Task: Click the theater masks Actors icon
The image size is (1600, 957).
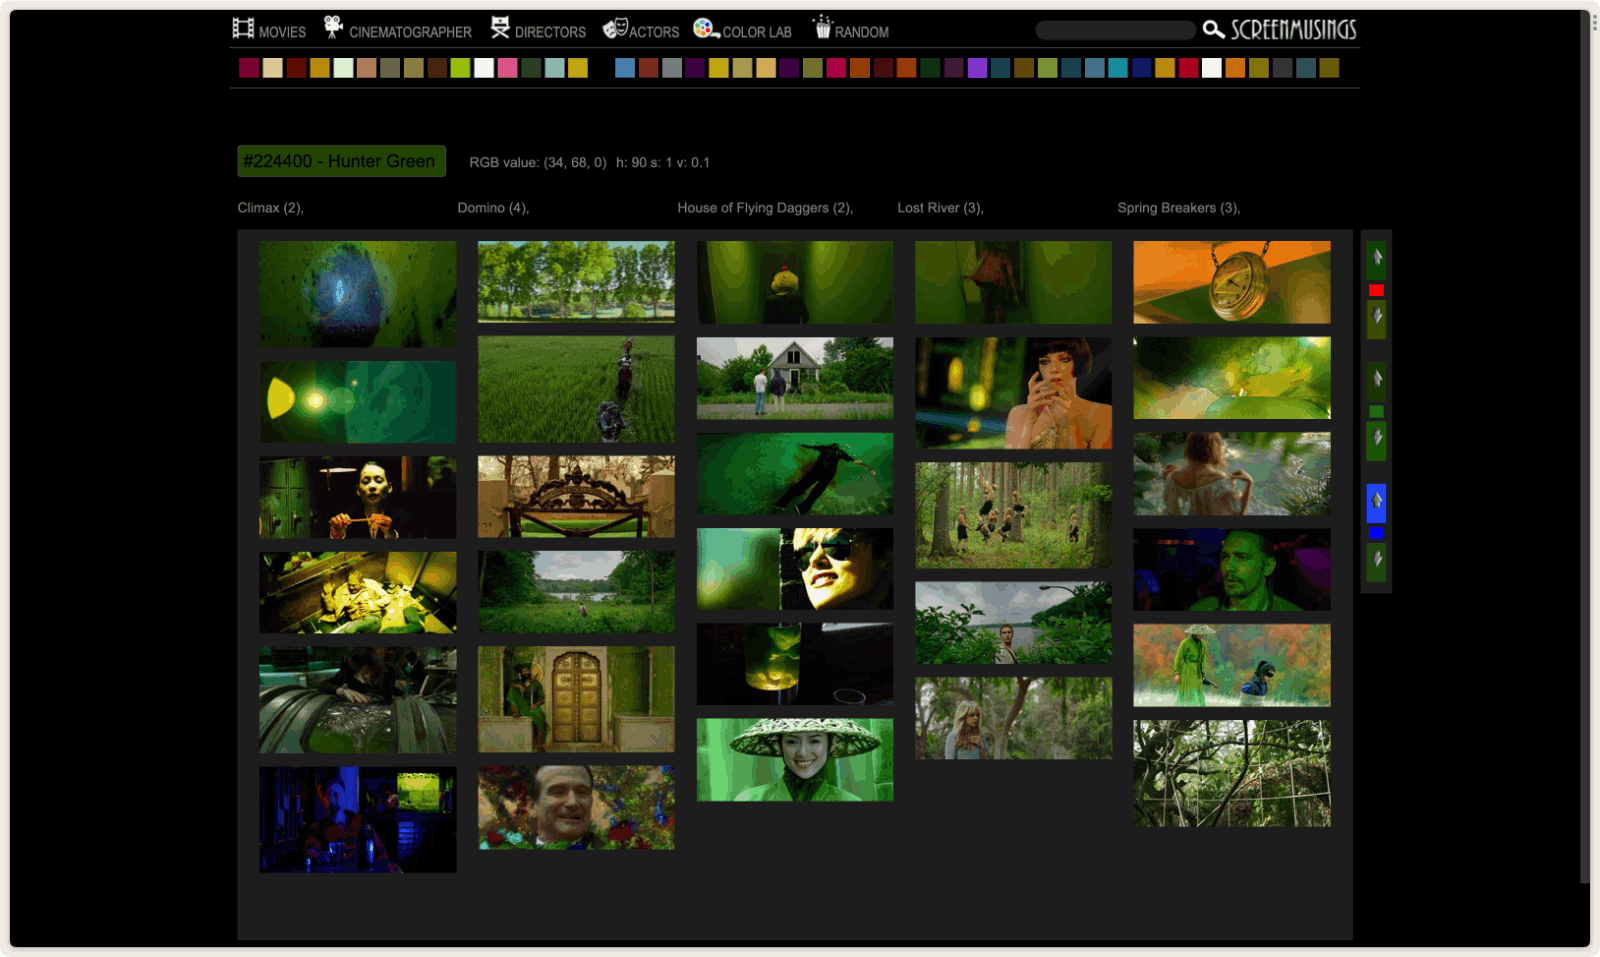Action: point(614,27)
